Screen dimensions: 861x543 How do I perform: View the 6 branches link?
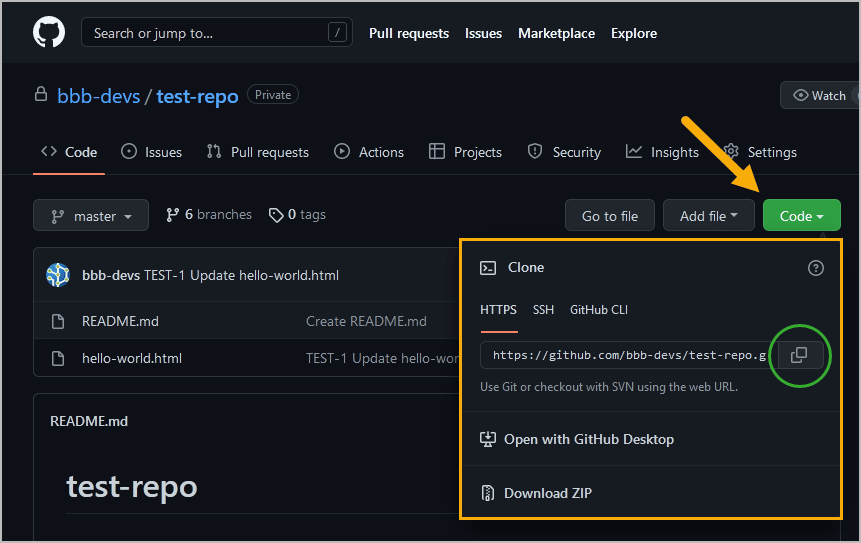tap(209, 215)
